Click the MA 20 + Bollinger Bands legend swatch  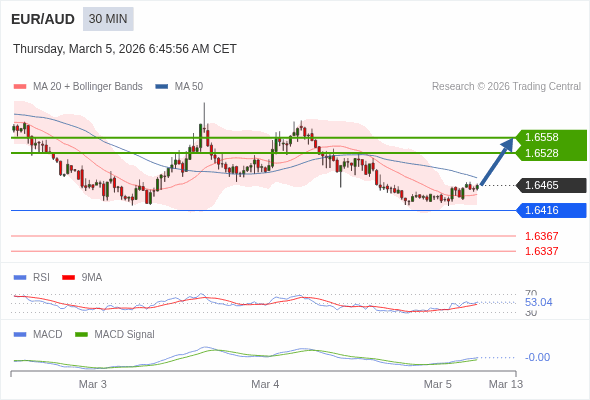point(20,87)
